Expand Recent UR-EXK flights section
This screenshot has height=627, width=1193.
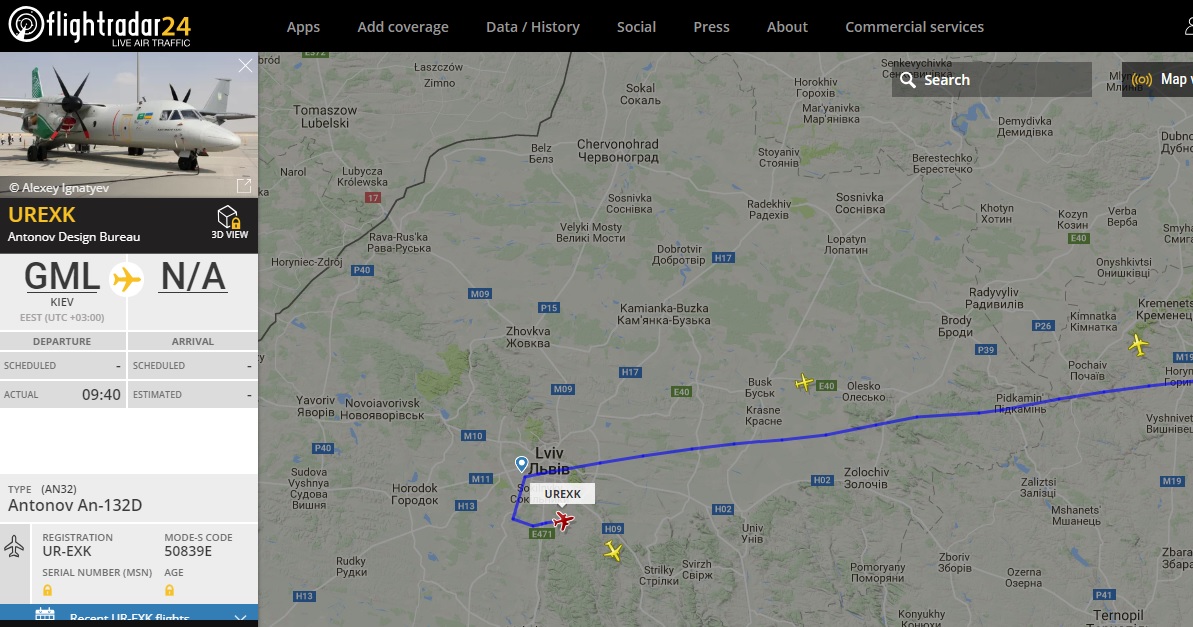tap(129, 616)
